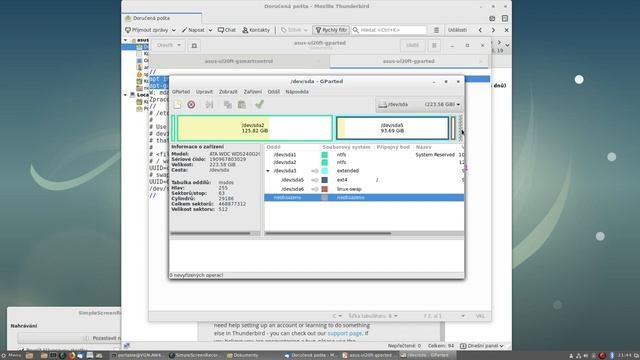The width and height of the screenshot is (640, 360).
Task: Click the new partition icon in GParted
Action: click(178, 104)
